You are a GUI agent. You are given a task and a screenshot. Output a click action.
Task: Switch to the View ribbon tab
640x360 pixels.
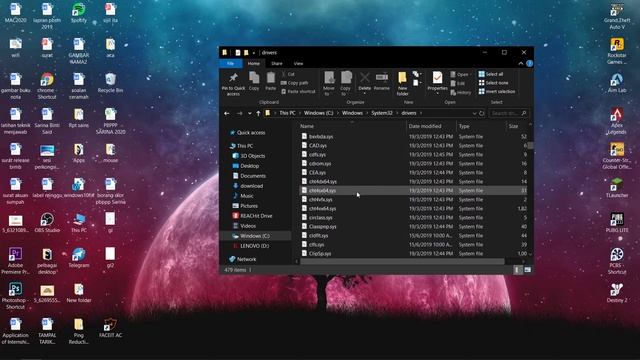tap(298, 64)
